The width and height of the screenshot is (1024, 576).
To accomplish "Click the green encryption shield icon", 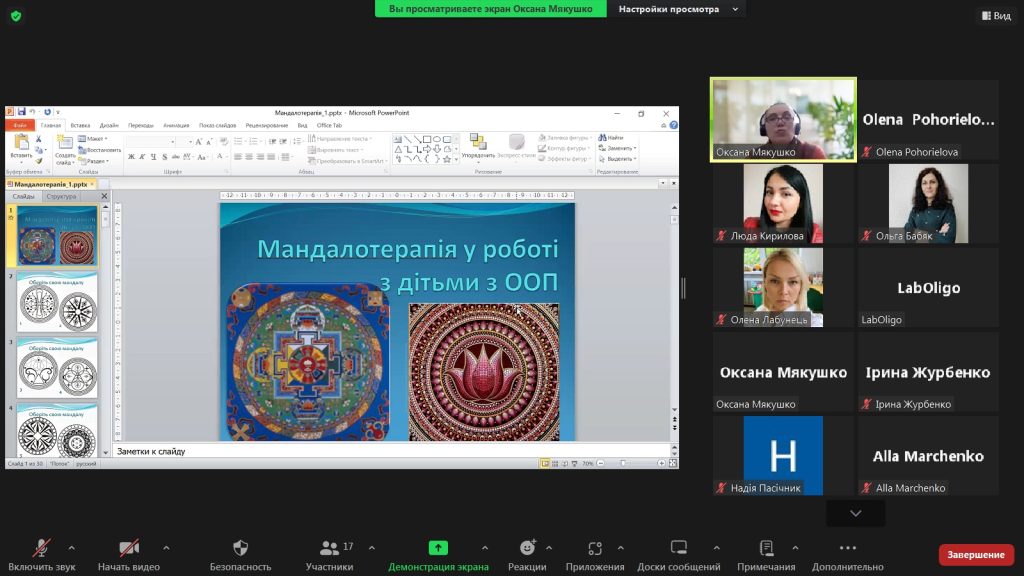I will point(15,15).
